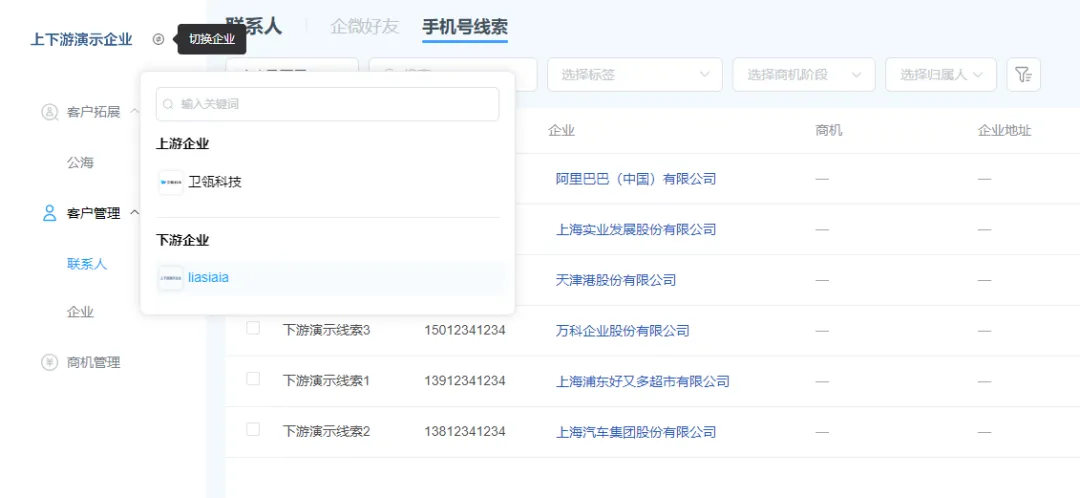Click the 卫瓴科技 company logo
The height and width of the screenshot is (498, 1080).
171,182
